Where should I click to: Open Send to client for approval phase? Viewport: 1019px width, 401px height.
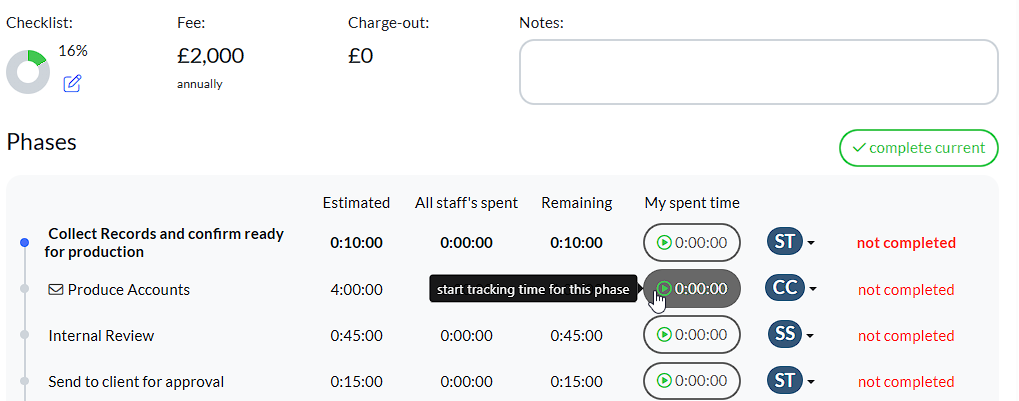coord(136,382)
